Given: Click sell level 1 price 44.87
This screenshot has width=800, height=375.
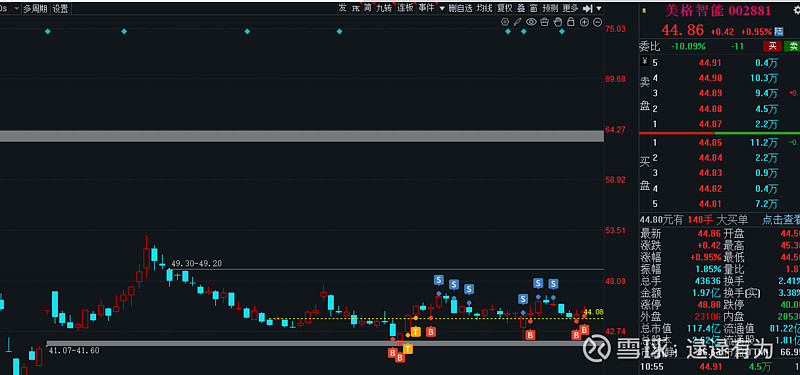Looking at the screenshot, I should coord(710,124).
